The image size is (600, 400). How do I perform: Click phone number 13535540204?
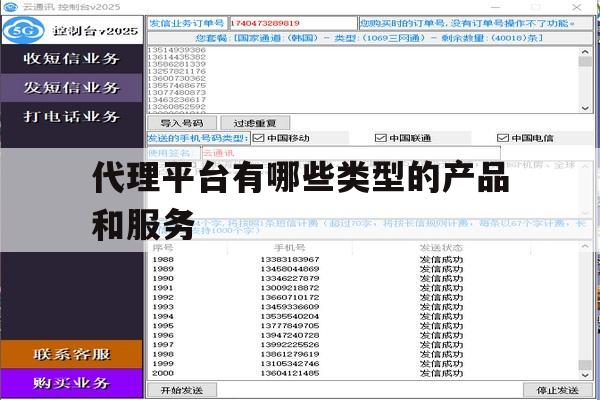[290, 317]
